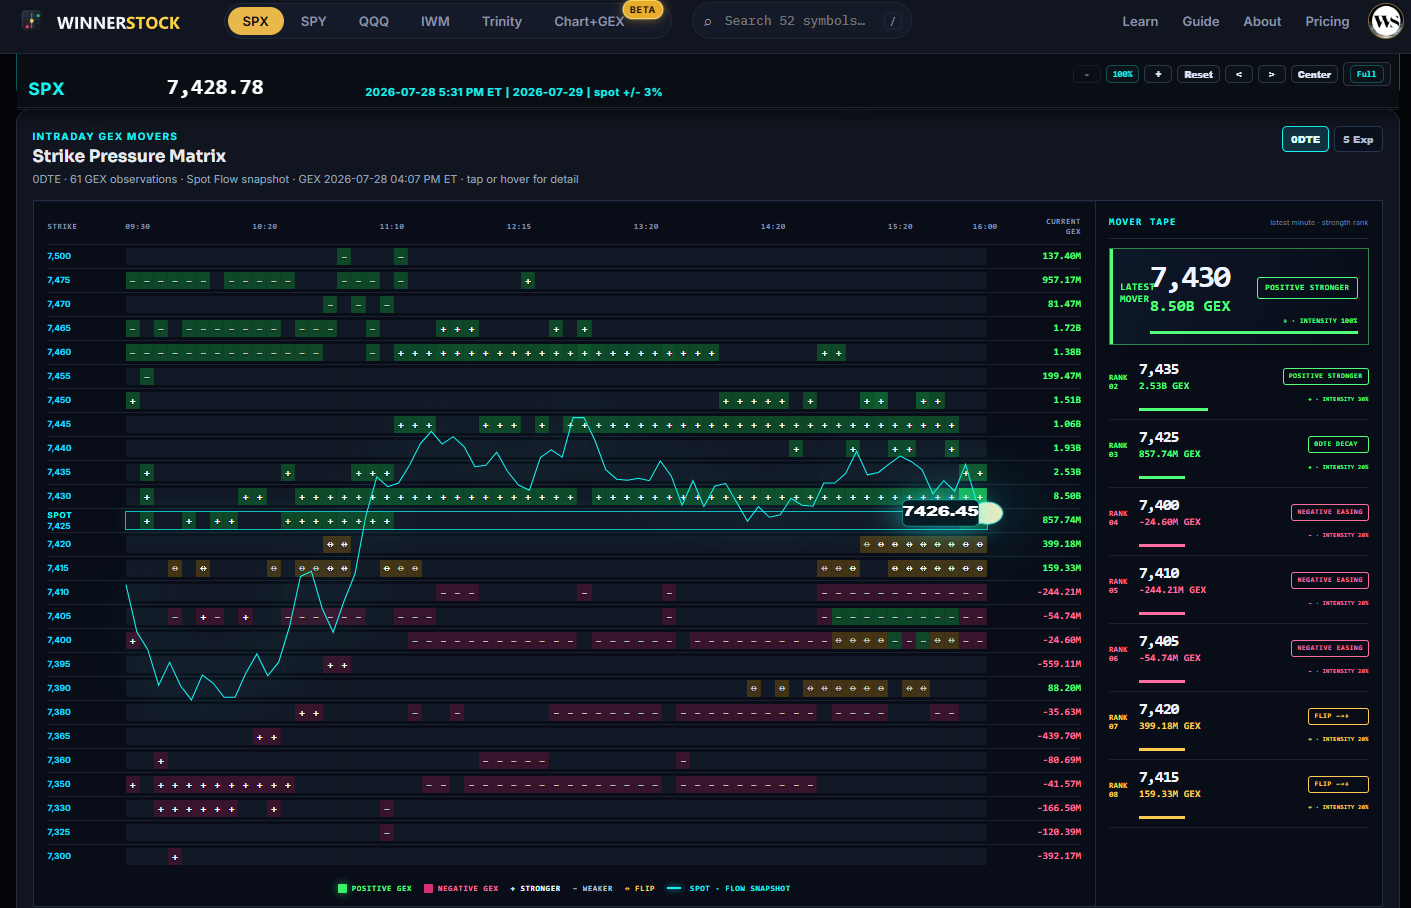The height and width of the screenshot is (908, 1411).
Task: Select rank 03 mover 7,425
Action: (1239, 454)
